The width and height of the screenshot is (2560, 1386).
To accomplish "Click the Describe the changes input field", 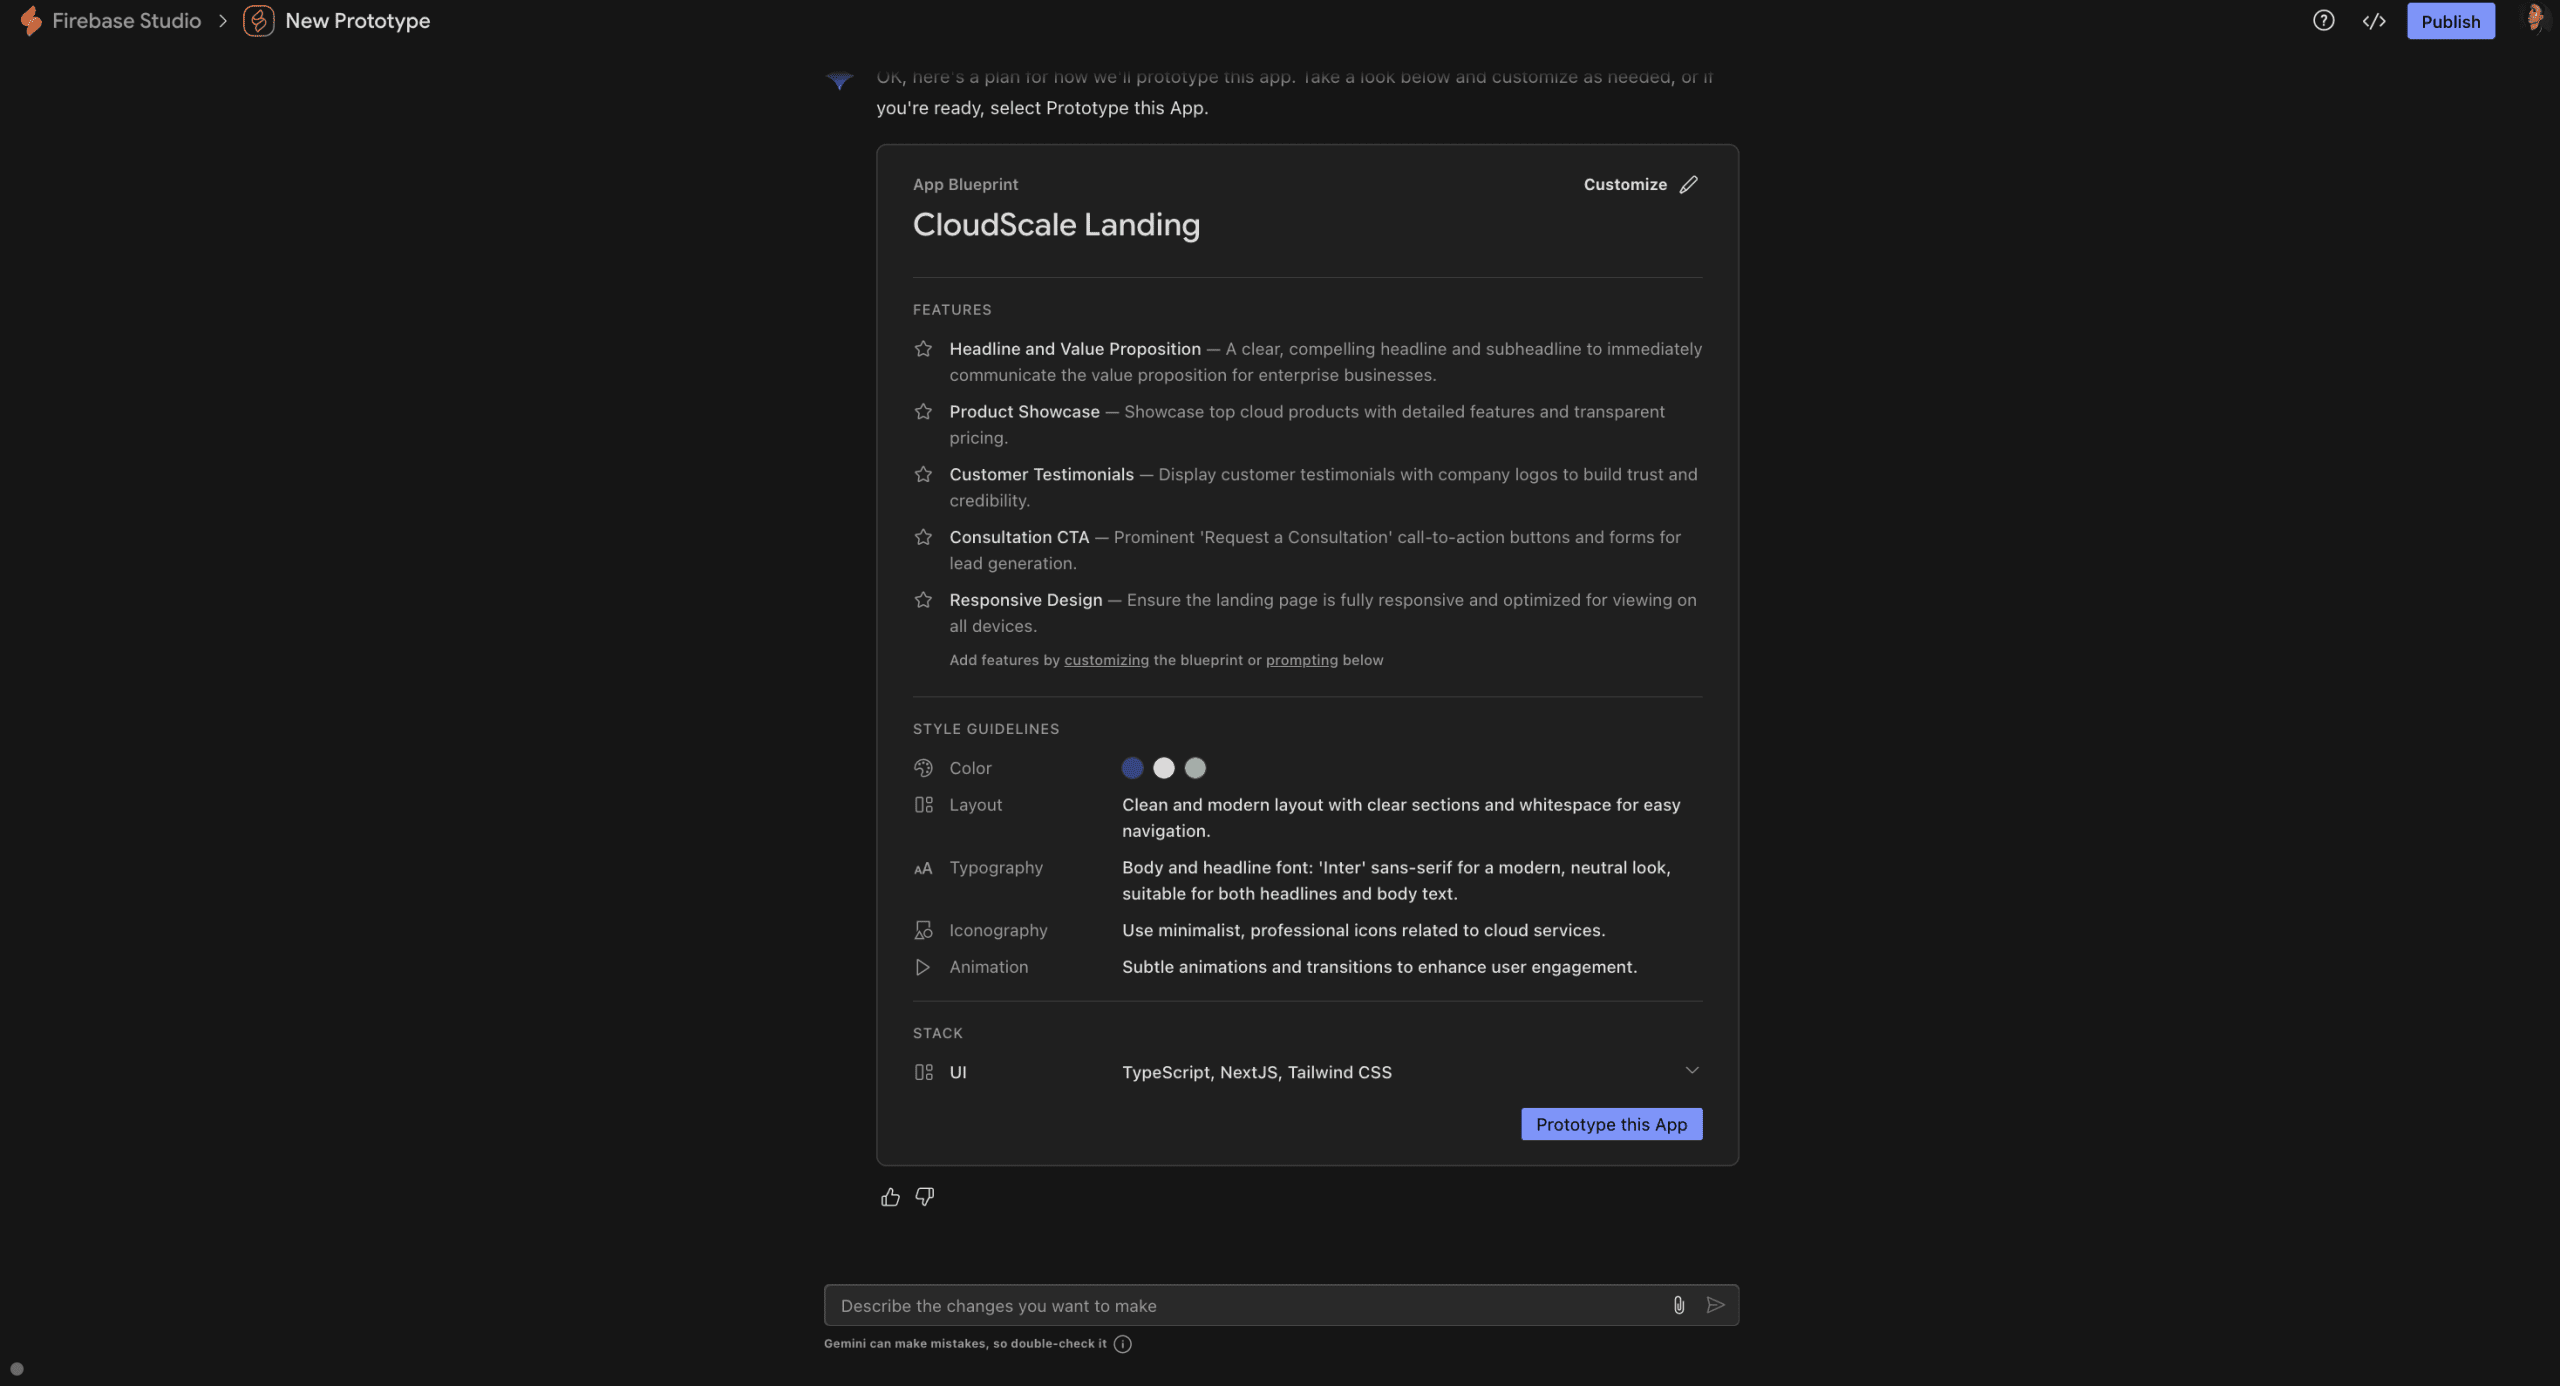I will coord(1200,1305).
